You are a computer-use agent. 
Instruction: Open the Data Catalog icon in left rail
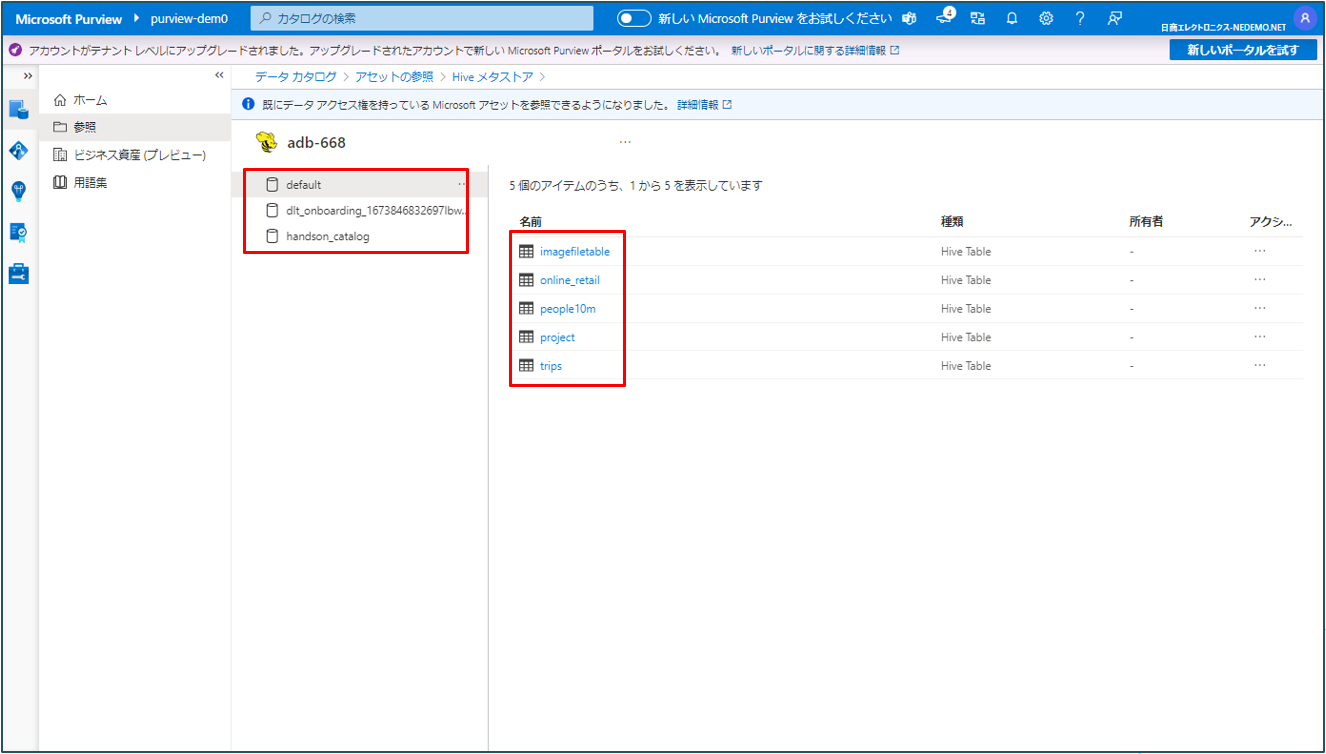coord(19,109)
